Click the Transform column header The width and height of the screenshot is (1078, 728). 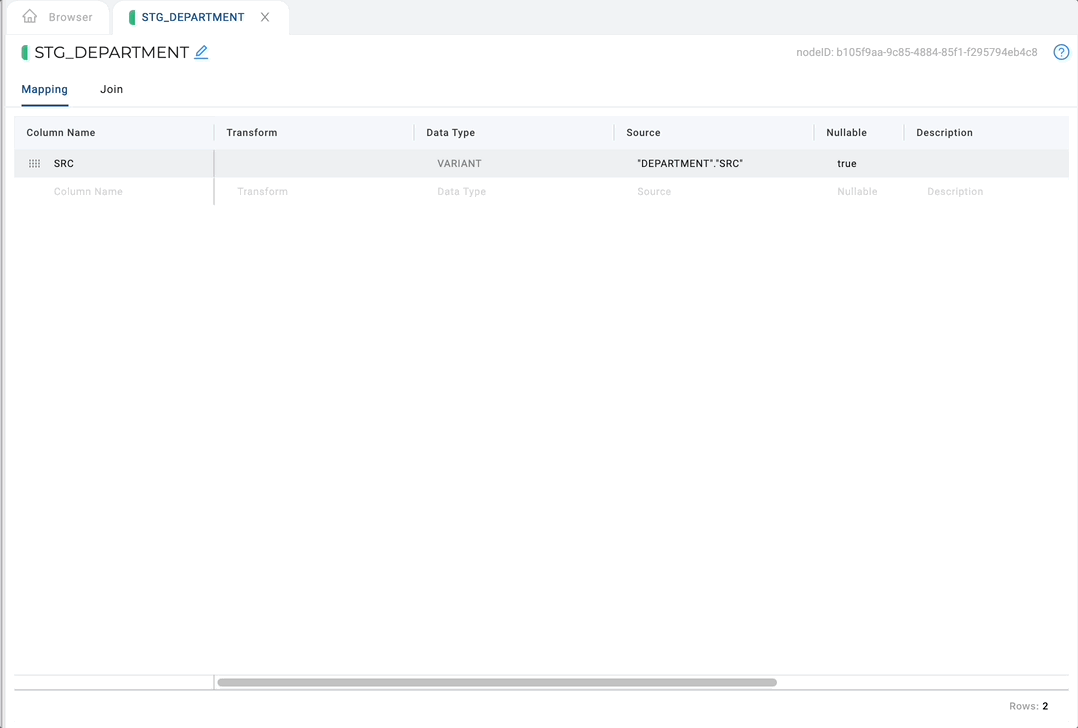[x=251, y=132]
